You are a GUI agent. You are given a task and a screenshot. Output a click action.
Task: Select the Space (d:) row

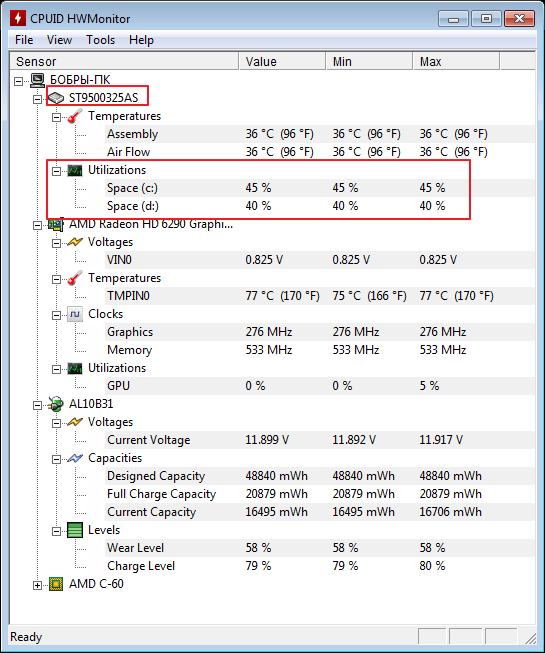[320, 206]
